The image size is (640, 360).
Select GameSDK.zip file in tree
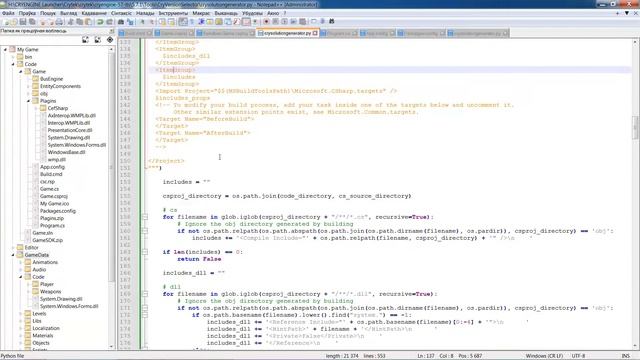coord(48,240)
